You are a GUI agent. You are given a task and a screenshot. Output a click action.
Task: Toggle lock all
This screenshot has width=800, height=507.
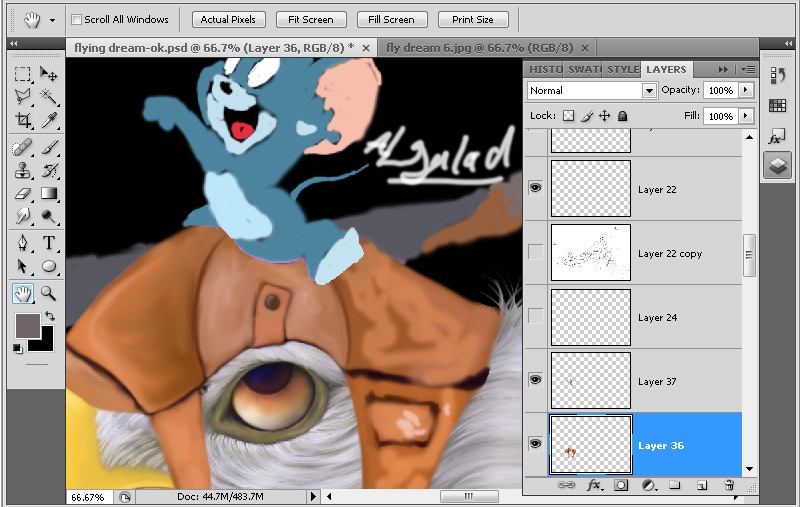coord(622,116)
